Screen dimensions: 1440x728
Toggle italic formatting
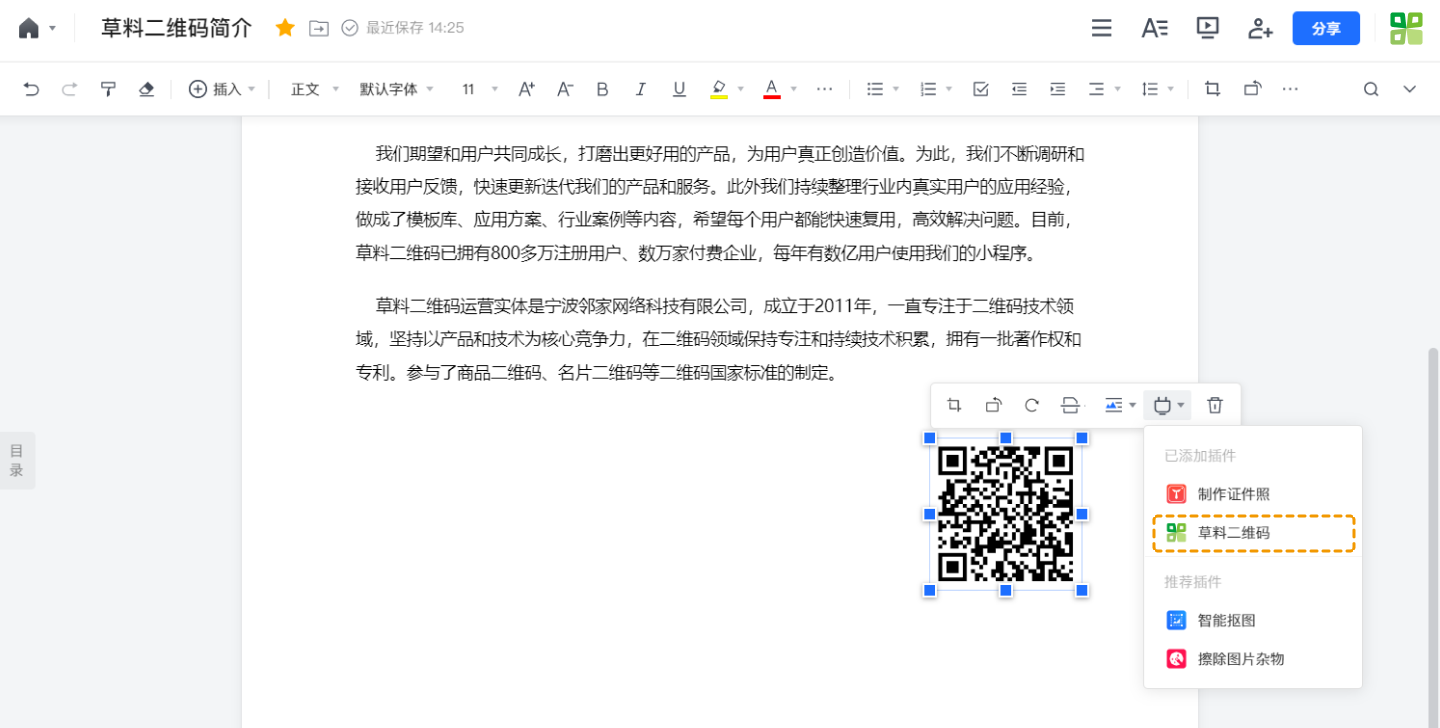(641, 89)
